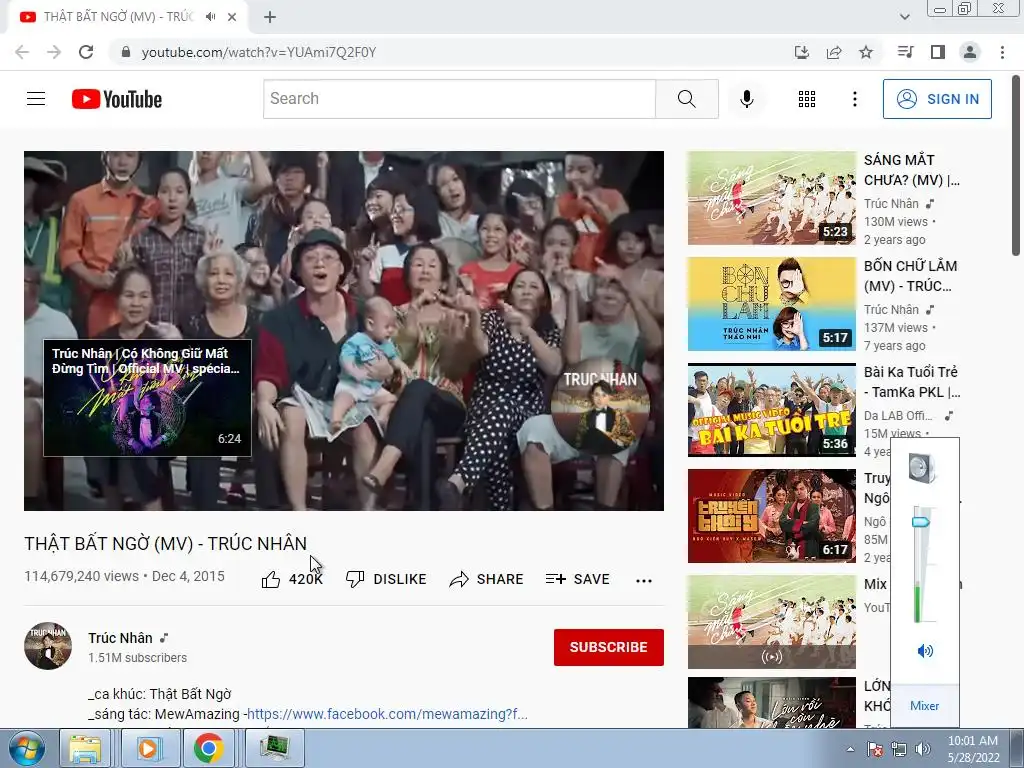Open the media control icon in Chrome toolbar
Screen dimensions: 1024x768
[905, 52]
